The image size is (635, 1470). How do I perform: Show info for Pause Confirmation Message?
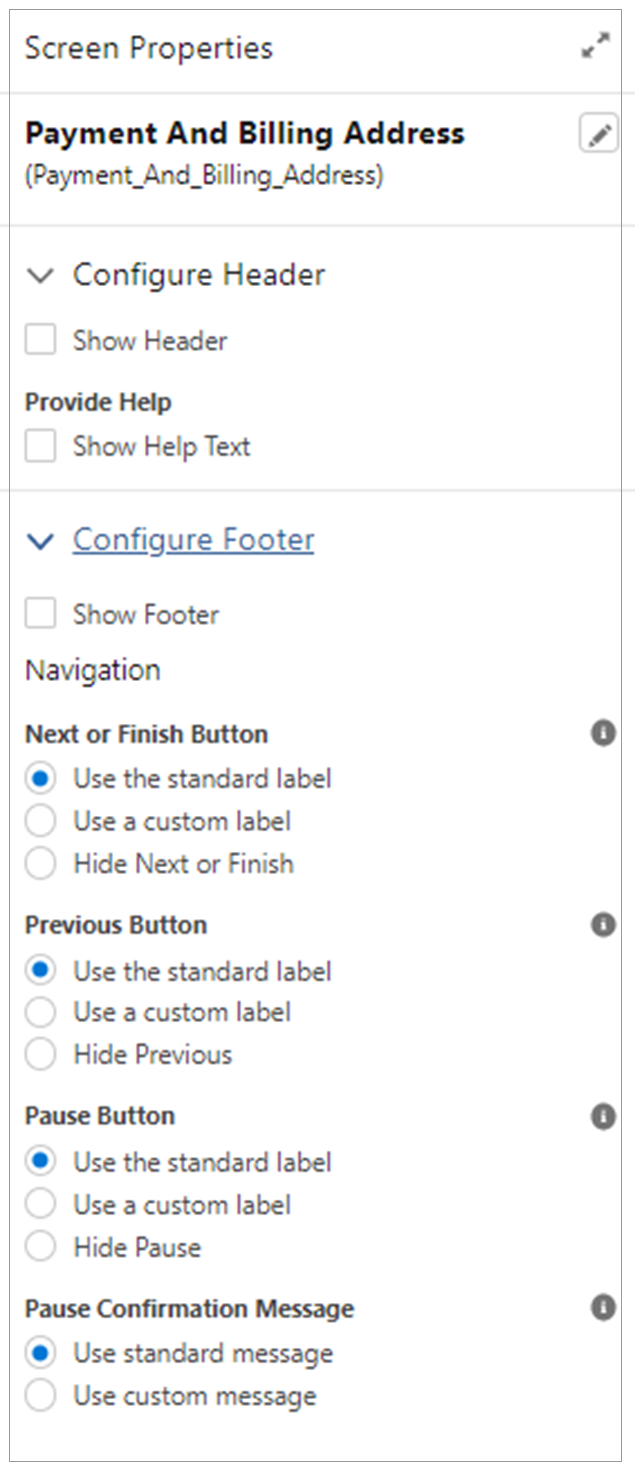pyautogui.click(x=602, y=1308)
